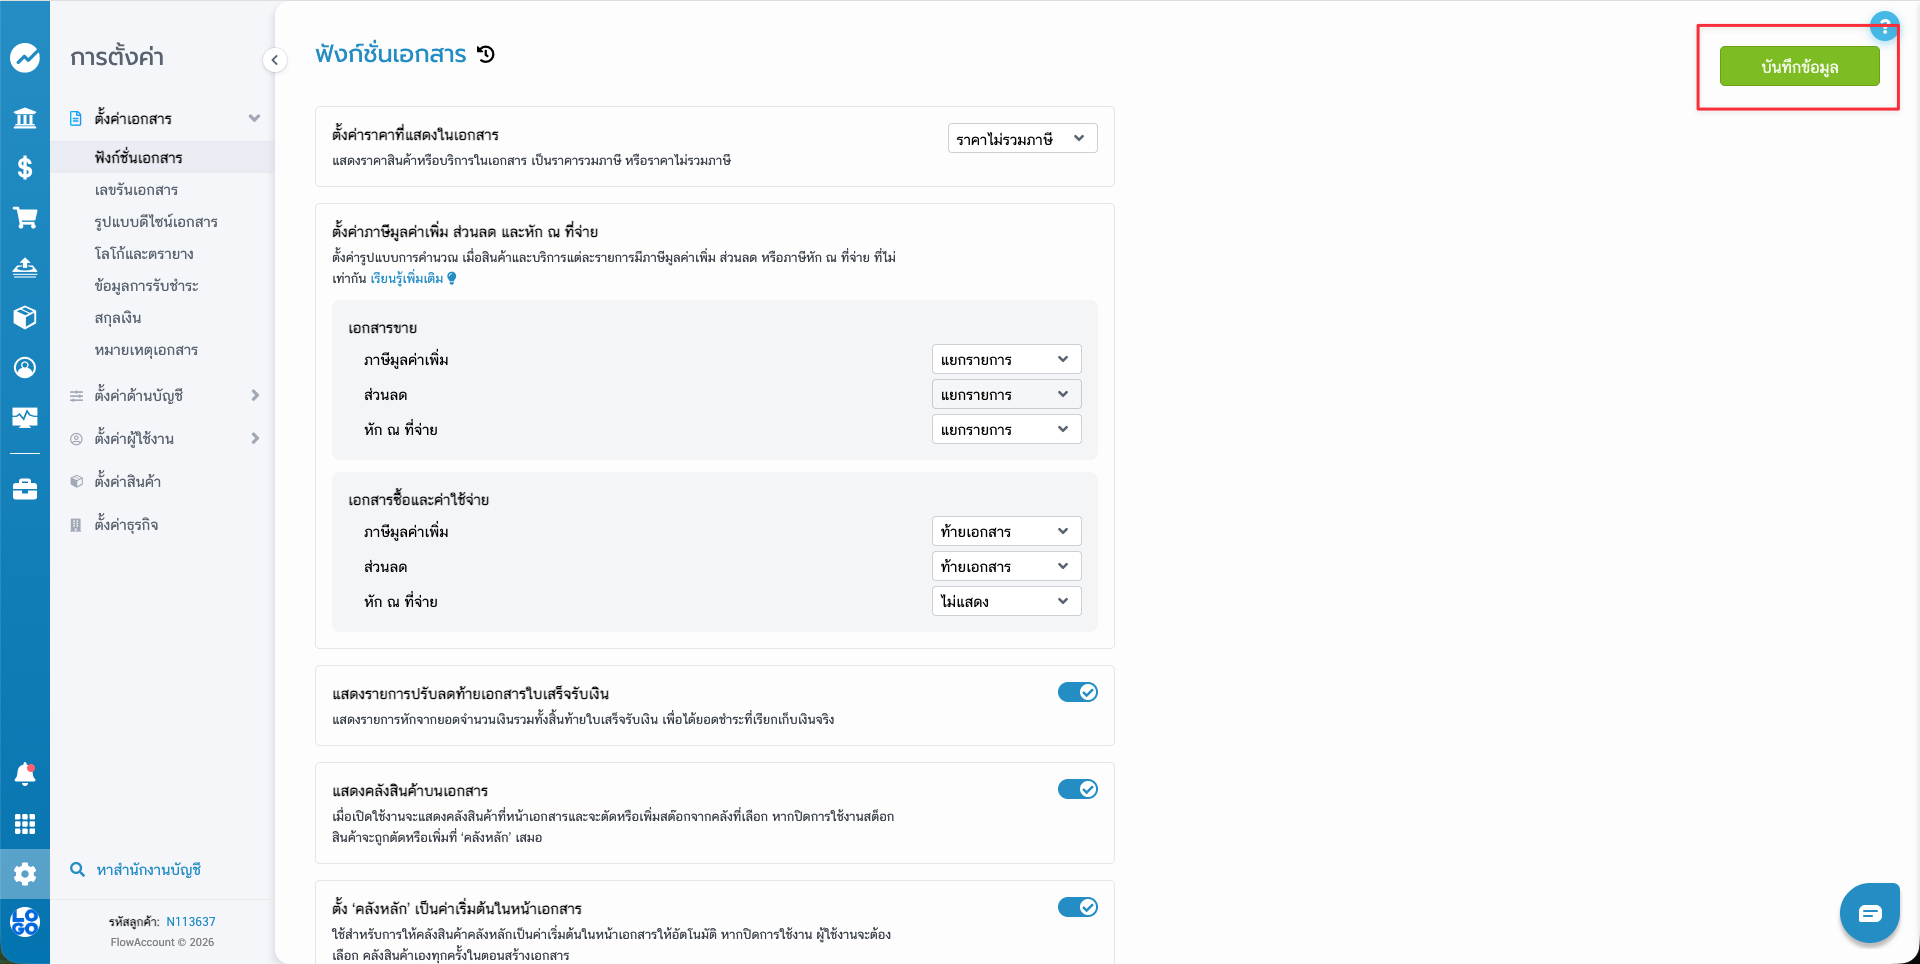Open the apps grid icon

pos(25,824)
